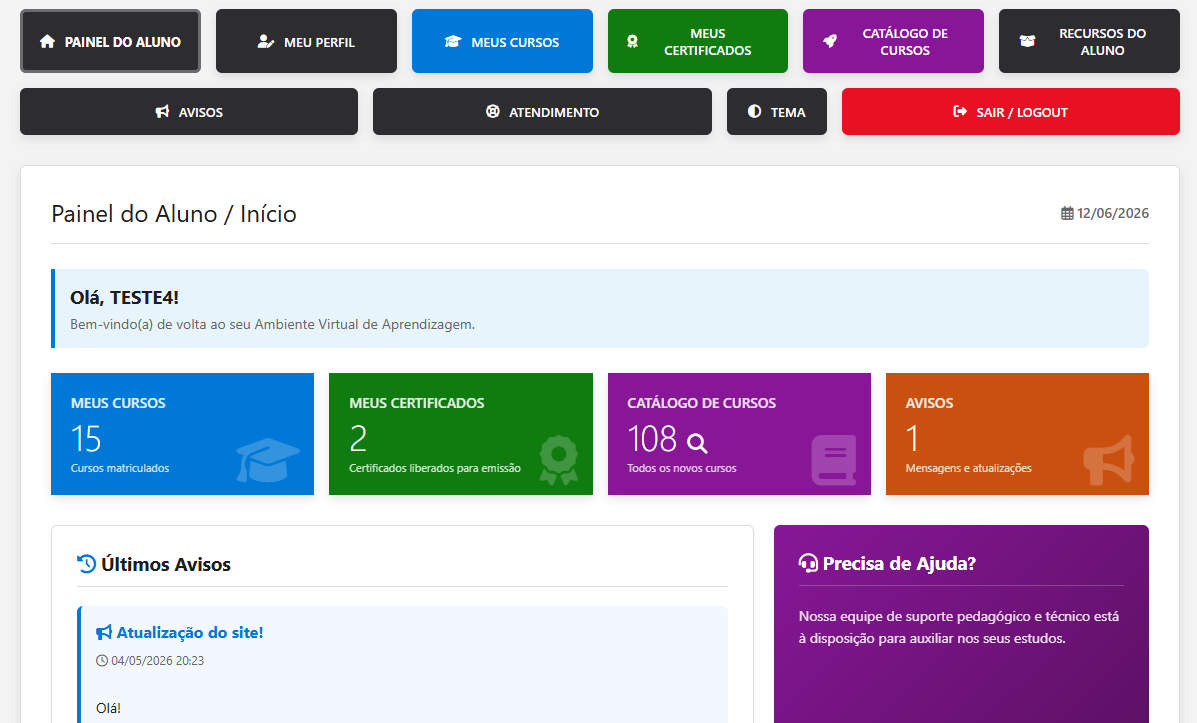
Task: Open the Avisos navigation button
Action: coord(189,111)
